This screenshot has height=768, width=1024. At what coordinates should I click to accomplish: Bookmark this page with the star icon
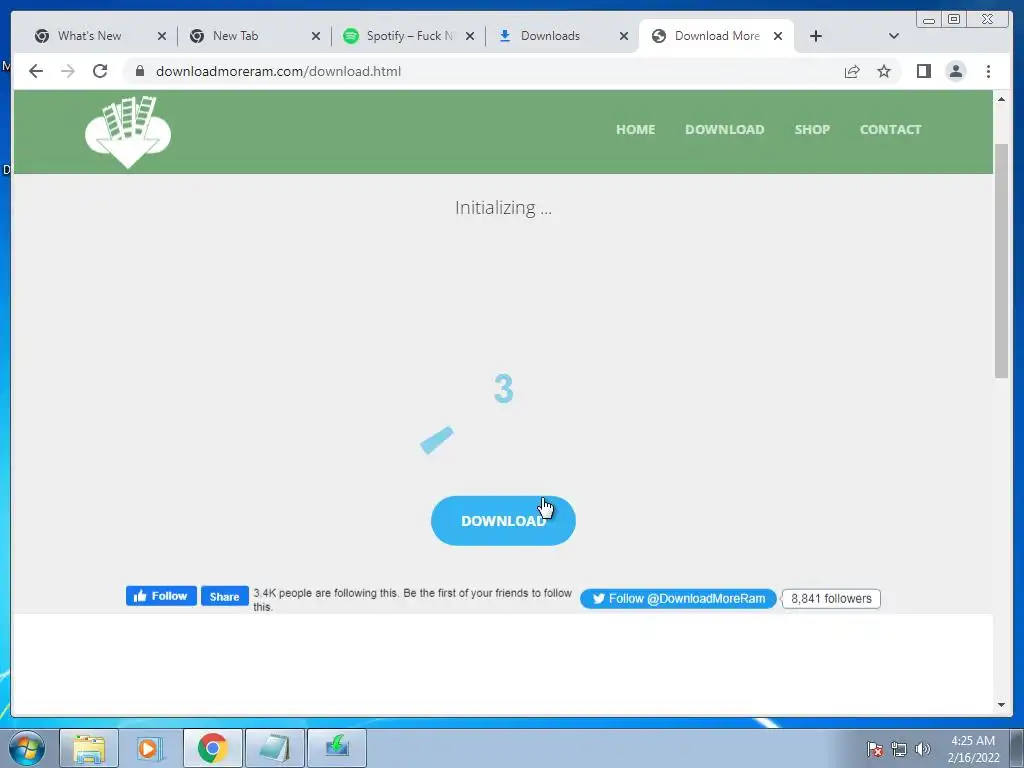click(x=884, y=71)
